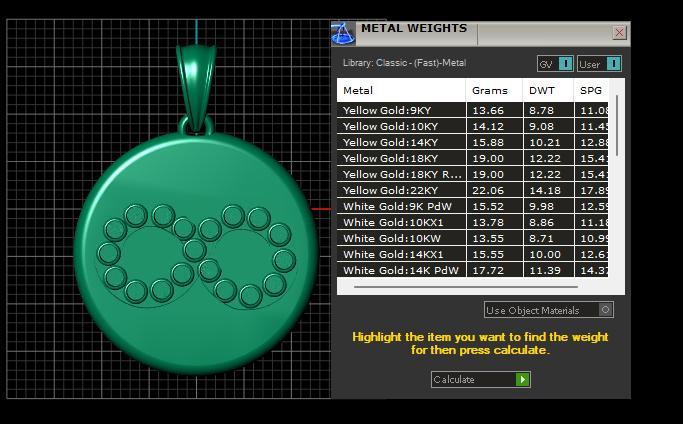Sort by the Metal column header
The height and width of the screenshot is (424, 683).
pyautogui.click(x=401, y=91)
